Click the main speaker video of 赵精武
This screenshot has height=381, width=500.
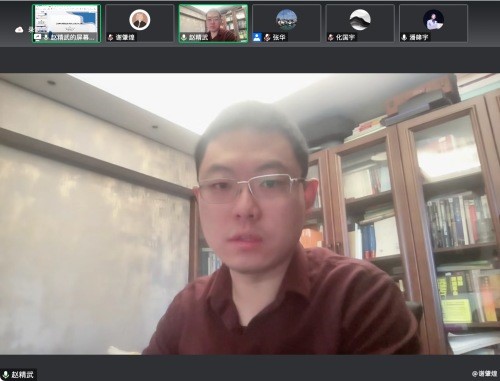(250, 214)
